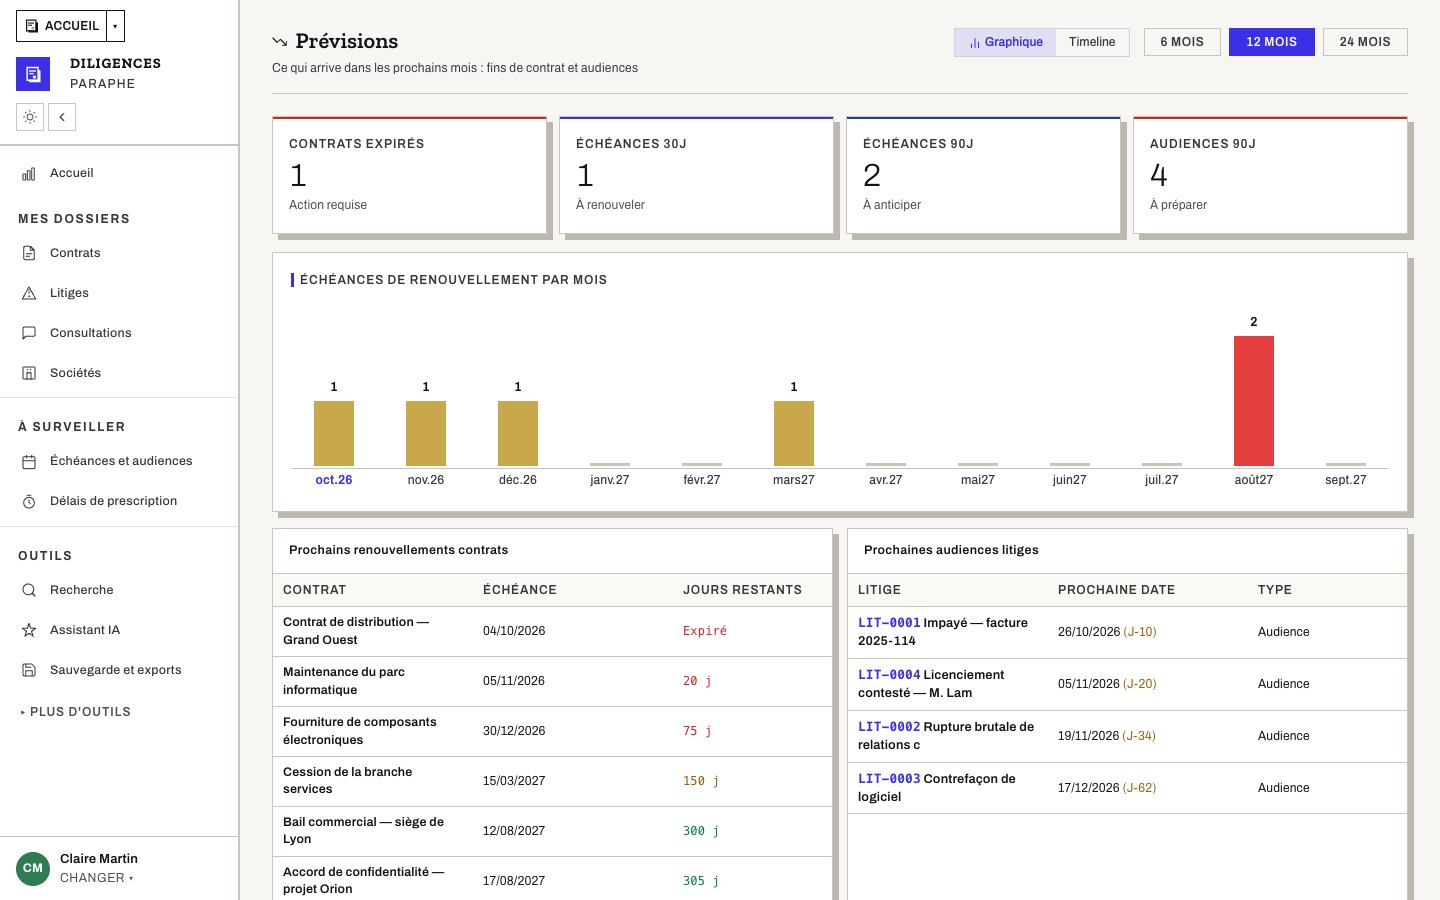Collapse the sidebar with the chevron icon
This screenshot has height=900, width=1440.
coord(62,117)
